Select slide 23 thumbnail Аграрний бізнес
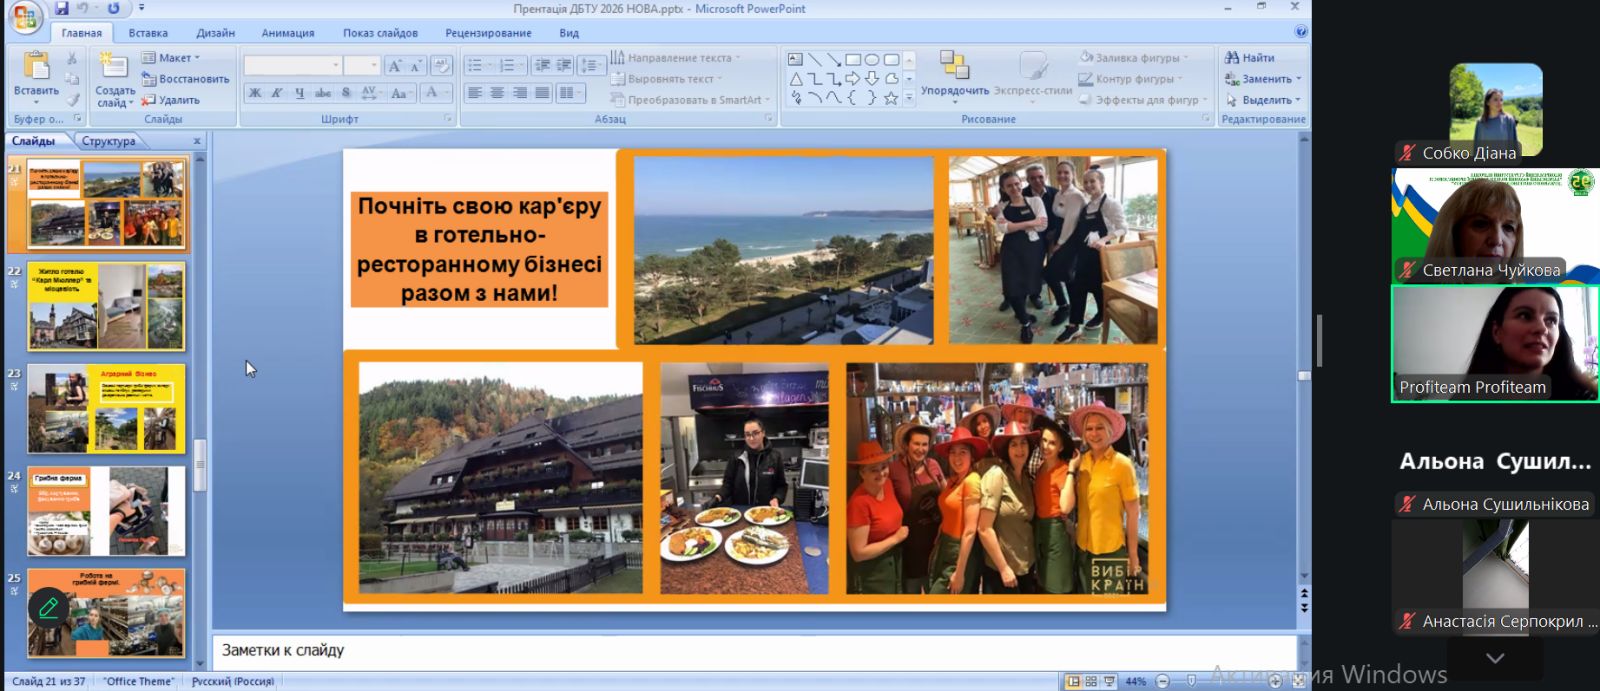Screen dimensions: 1600x691 tap(106, 409)
